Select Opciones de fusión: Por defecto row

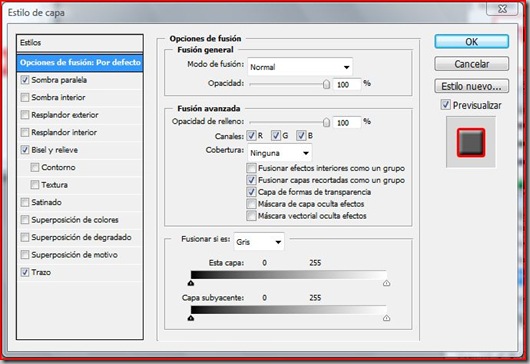pyautogui.click(x=80, y=63)
